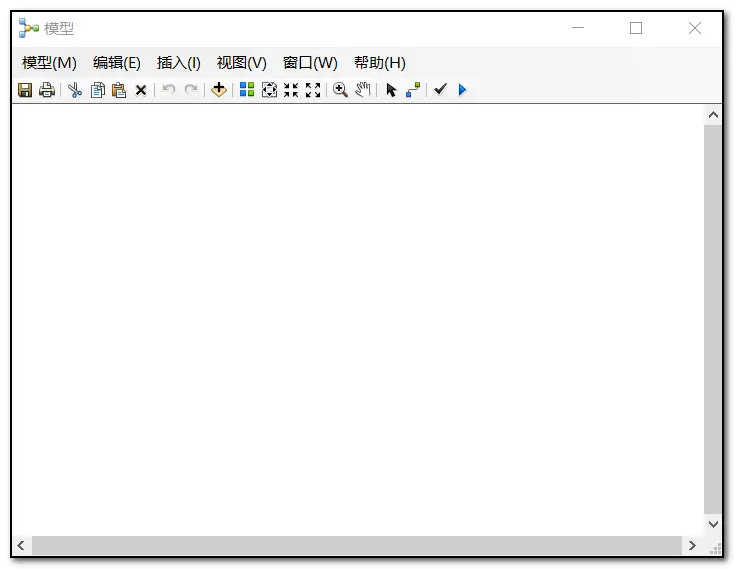
Task: Maximize the 模型 window
Action: [636, 28]
